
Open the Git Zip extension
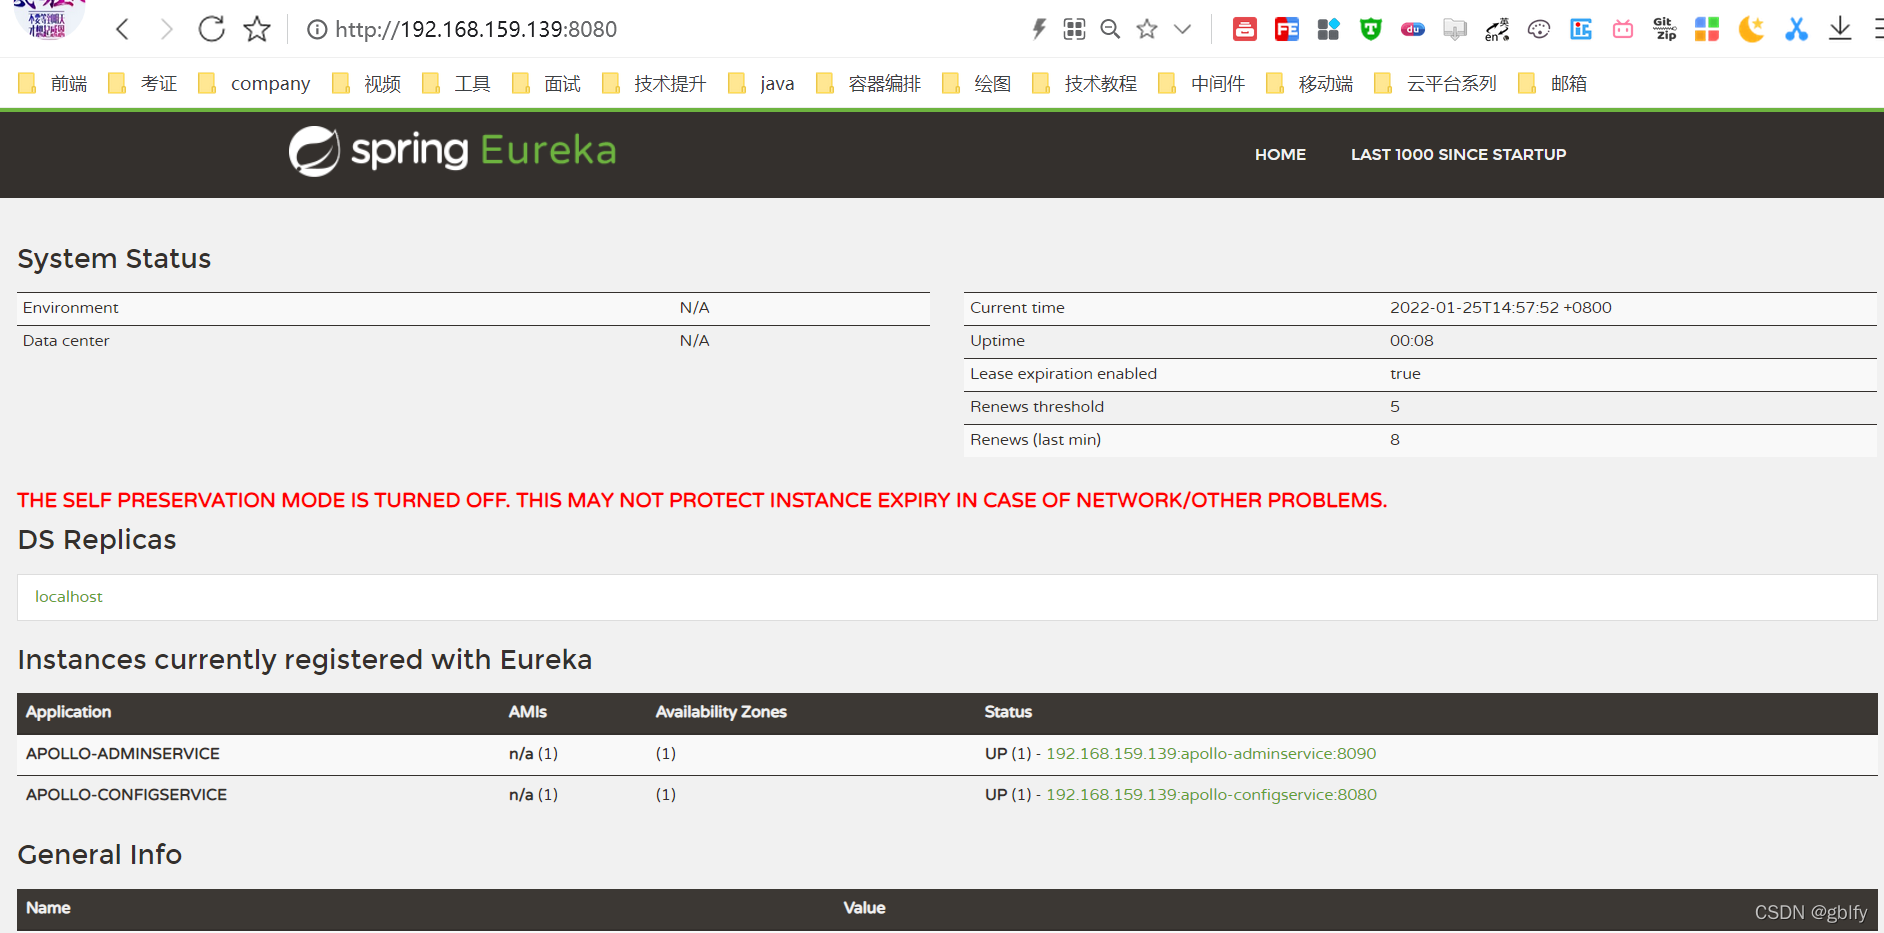(x=1665, y=29)
